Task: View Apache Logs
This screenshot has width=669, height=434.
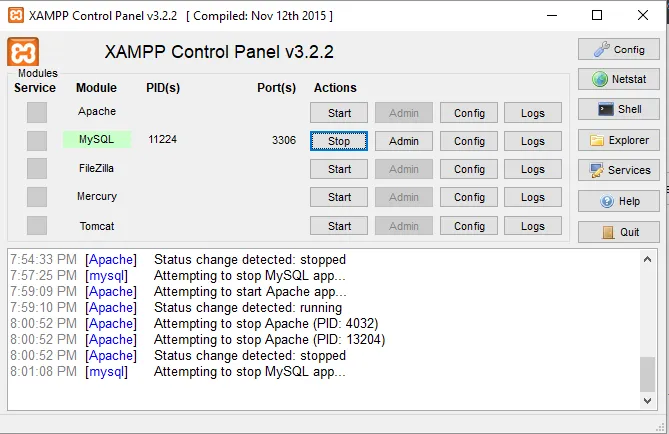Action: tap(533, 113)
